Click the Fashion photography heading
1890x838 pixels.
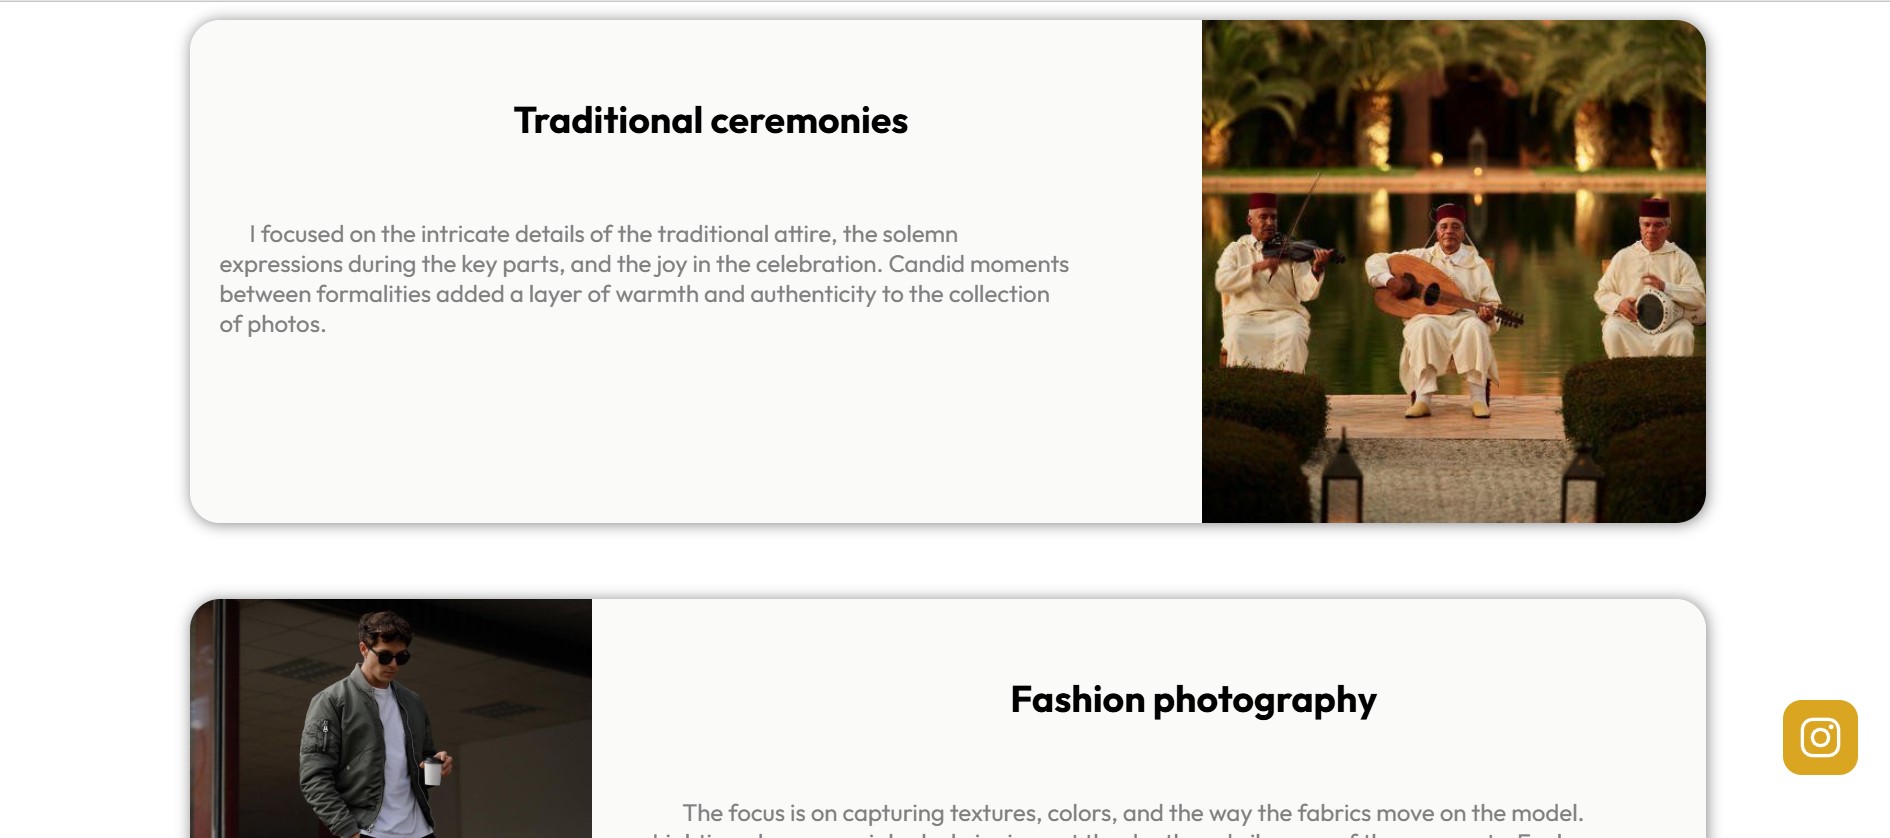tap(1194, 700)
